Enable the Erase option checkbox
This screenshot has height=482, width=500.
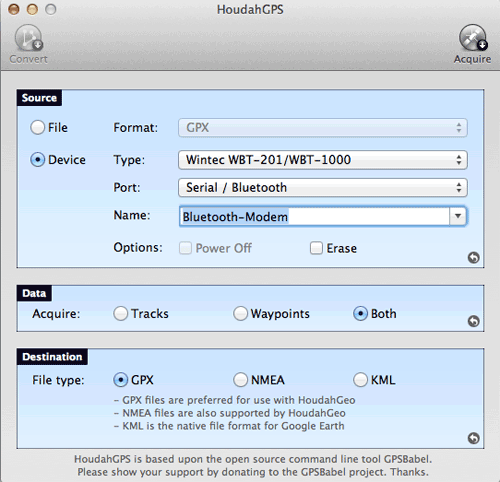[x=316, y=248]
